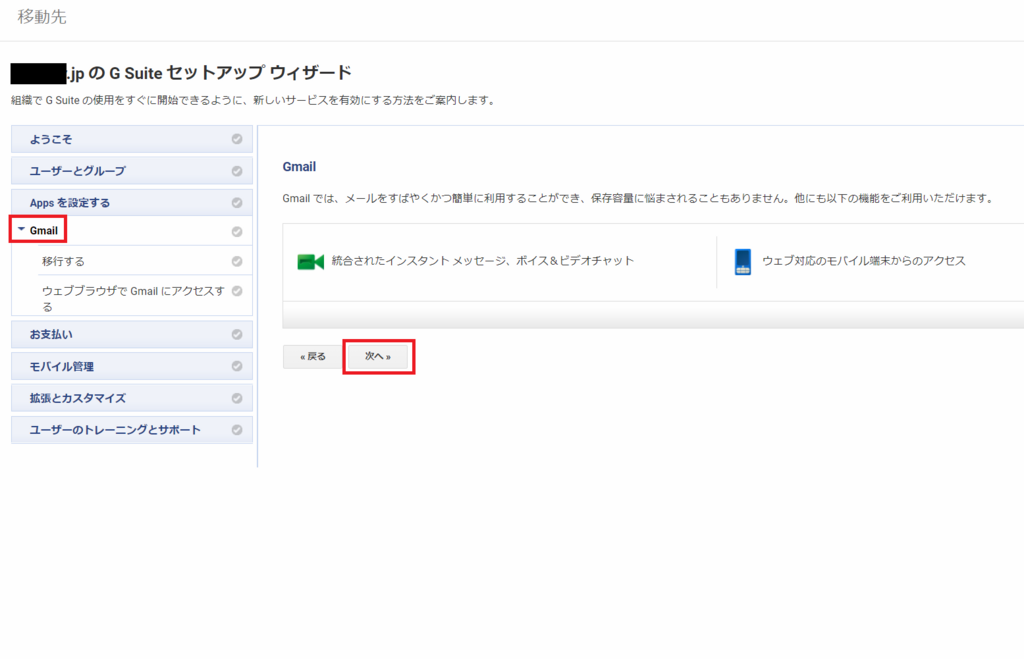Open the お支払い section
This screenshot has height=659, width=1024.
click(x=132, y=334)
